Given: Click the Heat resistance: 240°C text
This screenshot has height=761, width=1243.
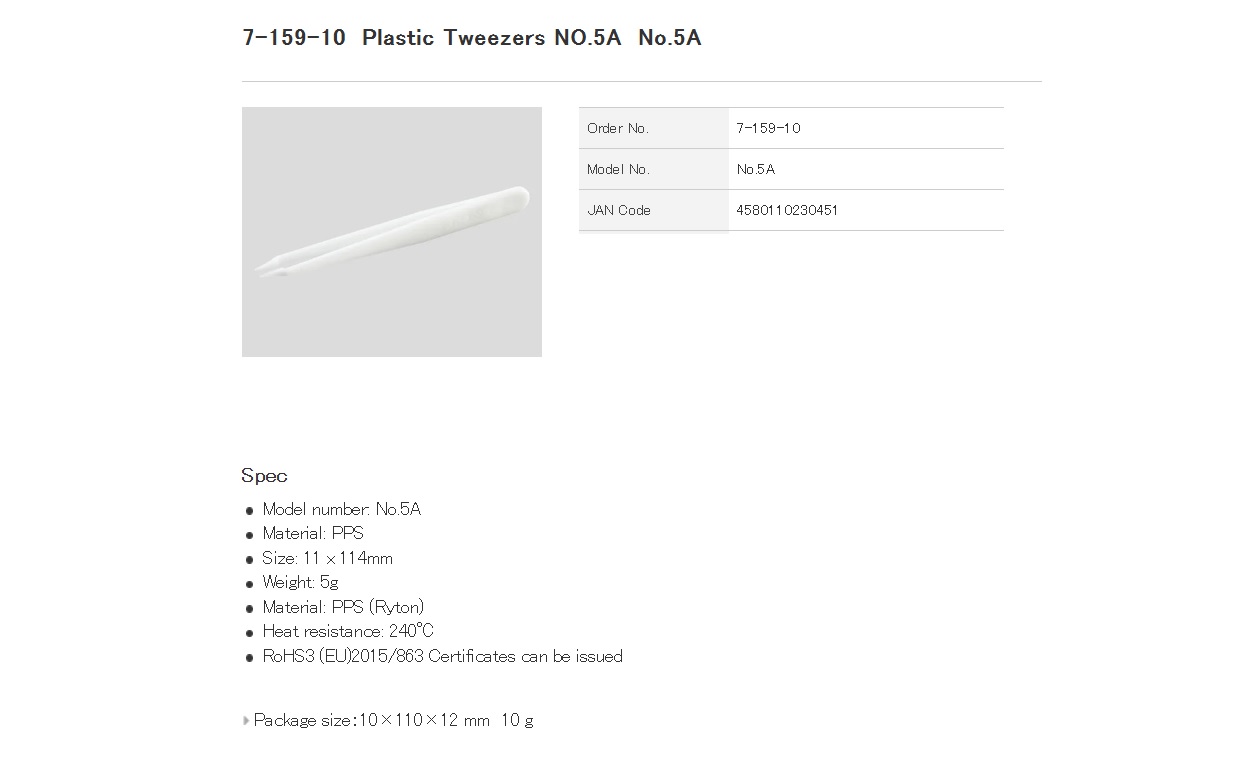Looking at the screenshot, I should click(348, 631).
